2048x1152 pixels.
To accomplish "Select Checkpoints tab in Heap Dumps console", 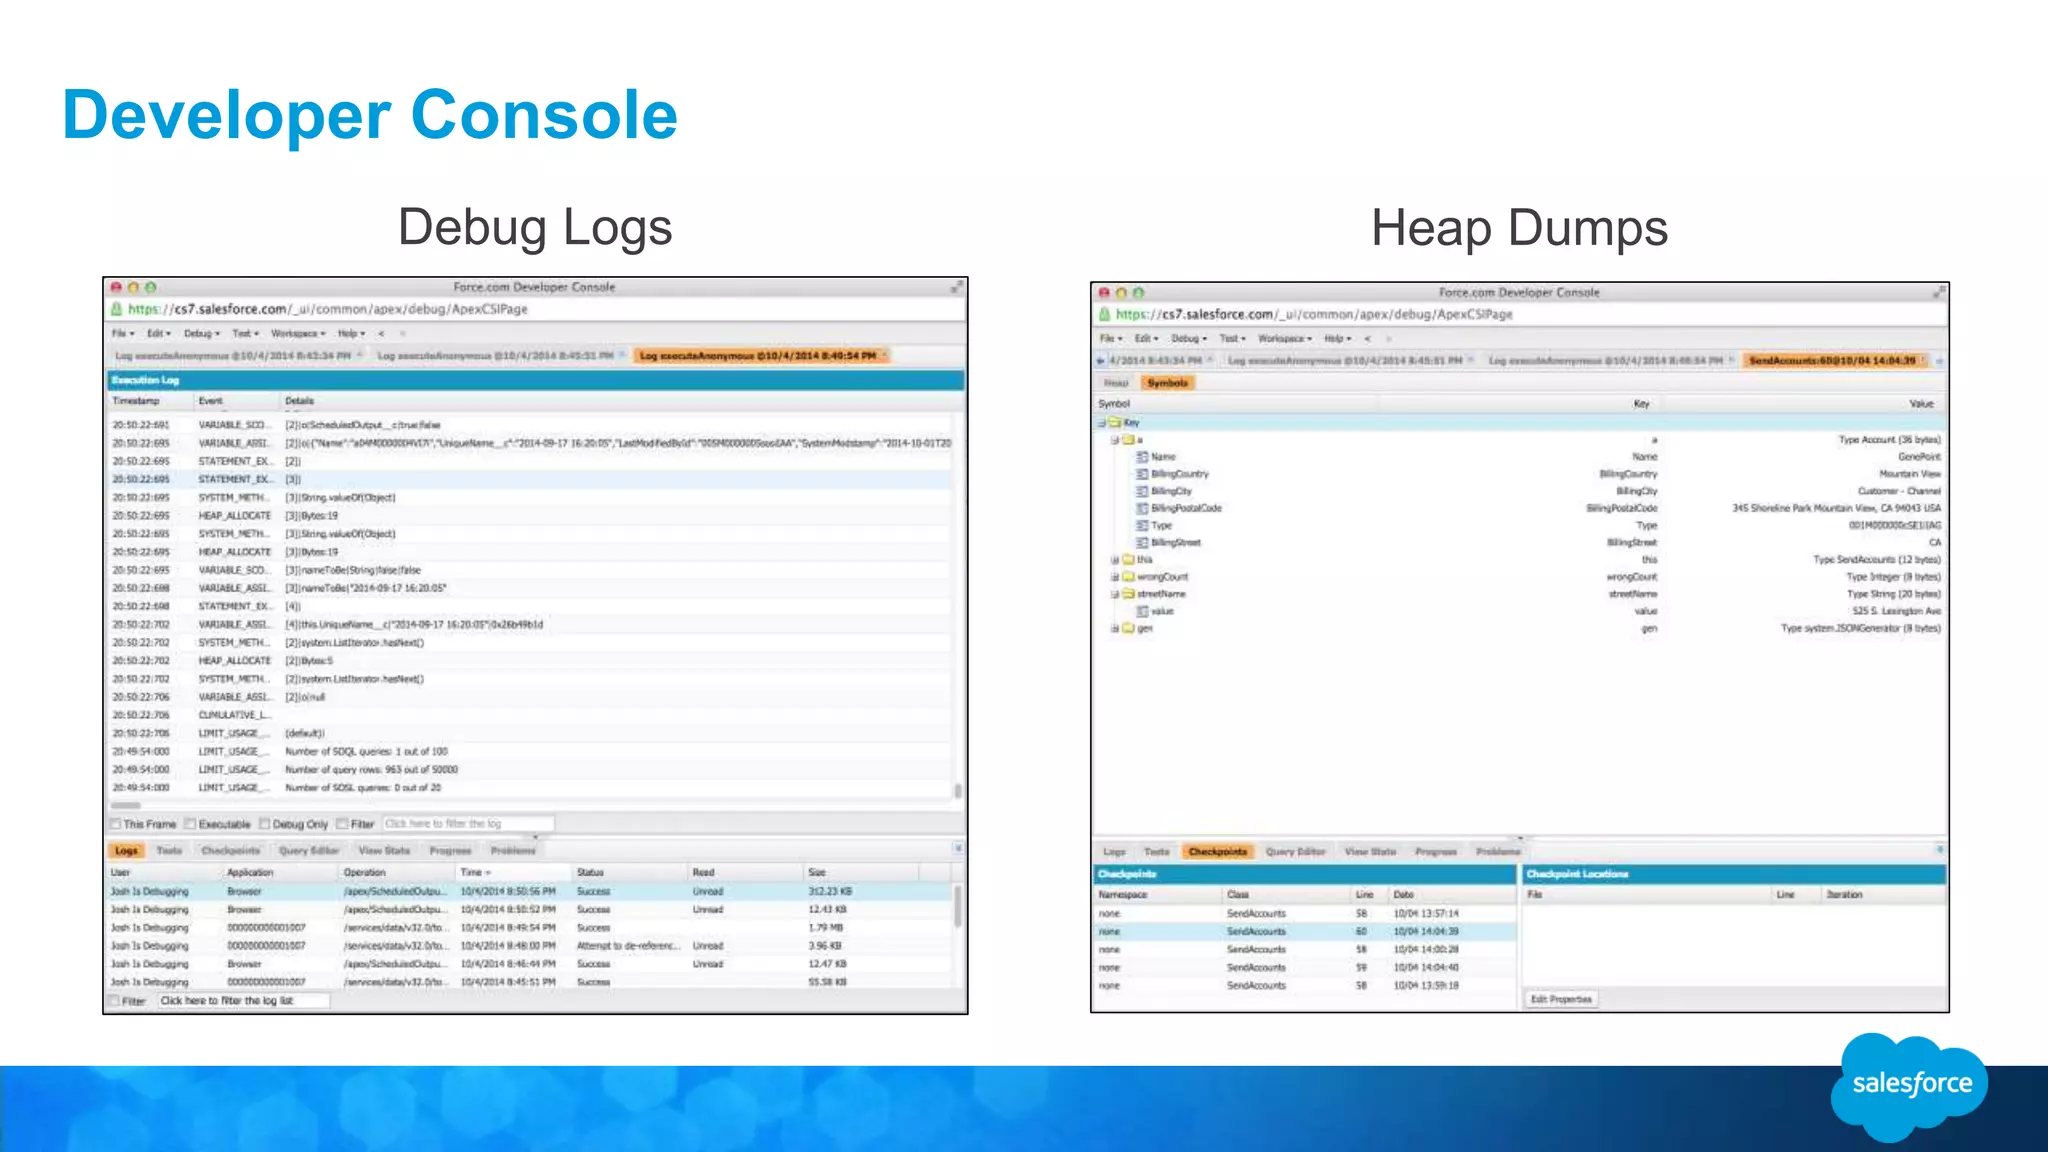I will tap(1218, 852).
